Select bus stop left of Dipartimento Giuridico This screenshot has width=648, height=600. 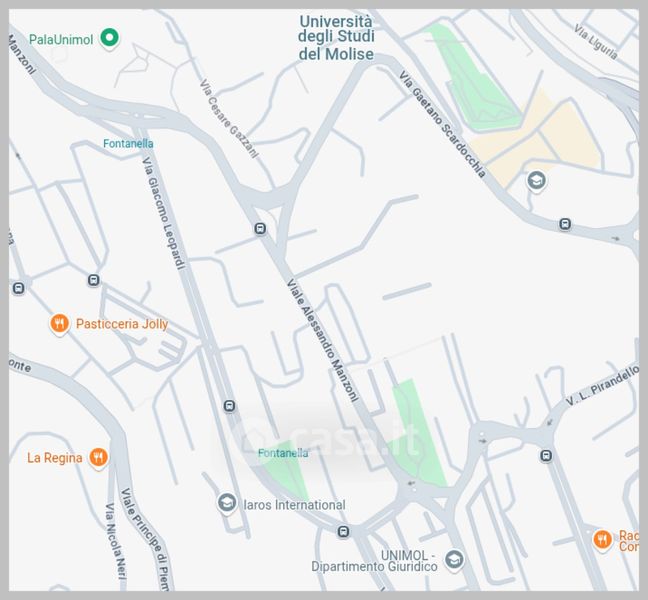343,531
